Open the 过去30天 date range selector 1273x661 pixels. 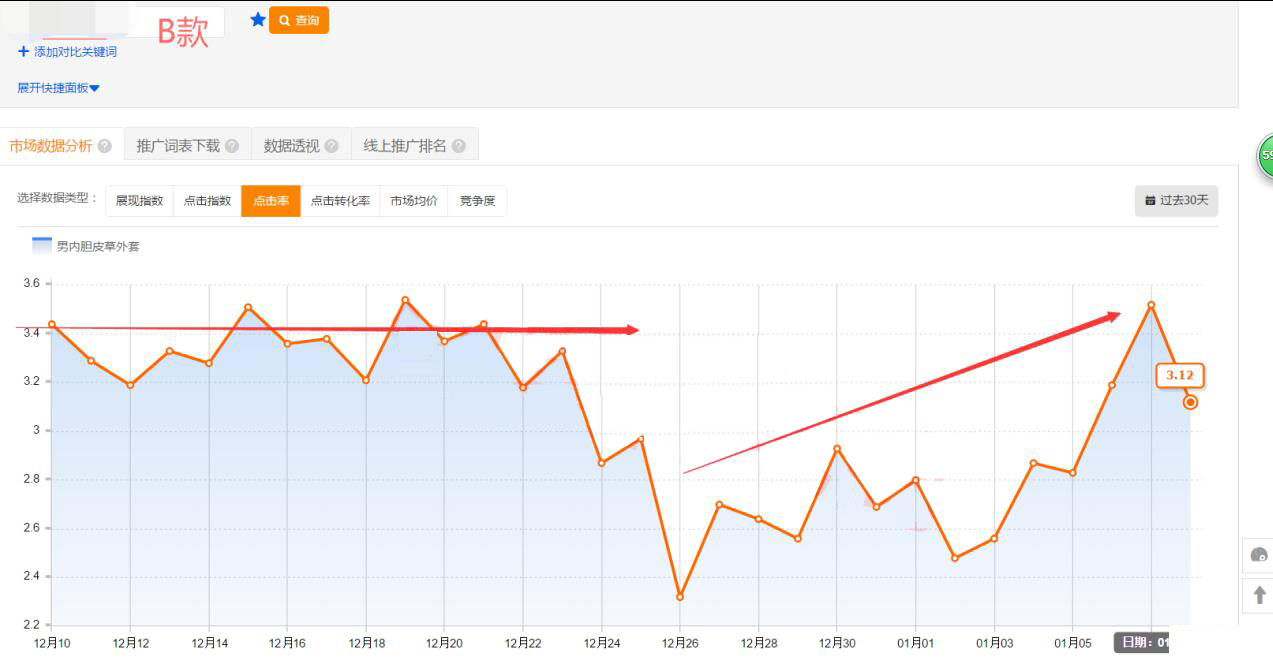(x=1176, y=201)
